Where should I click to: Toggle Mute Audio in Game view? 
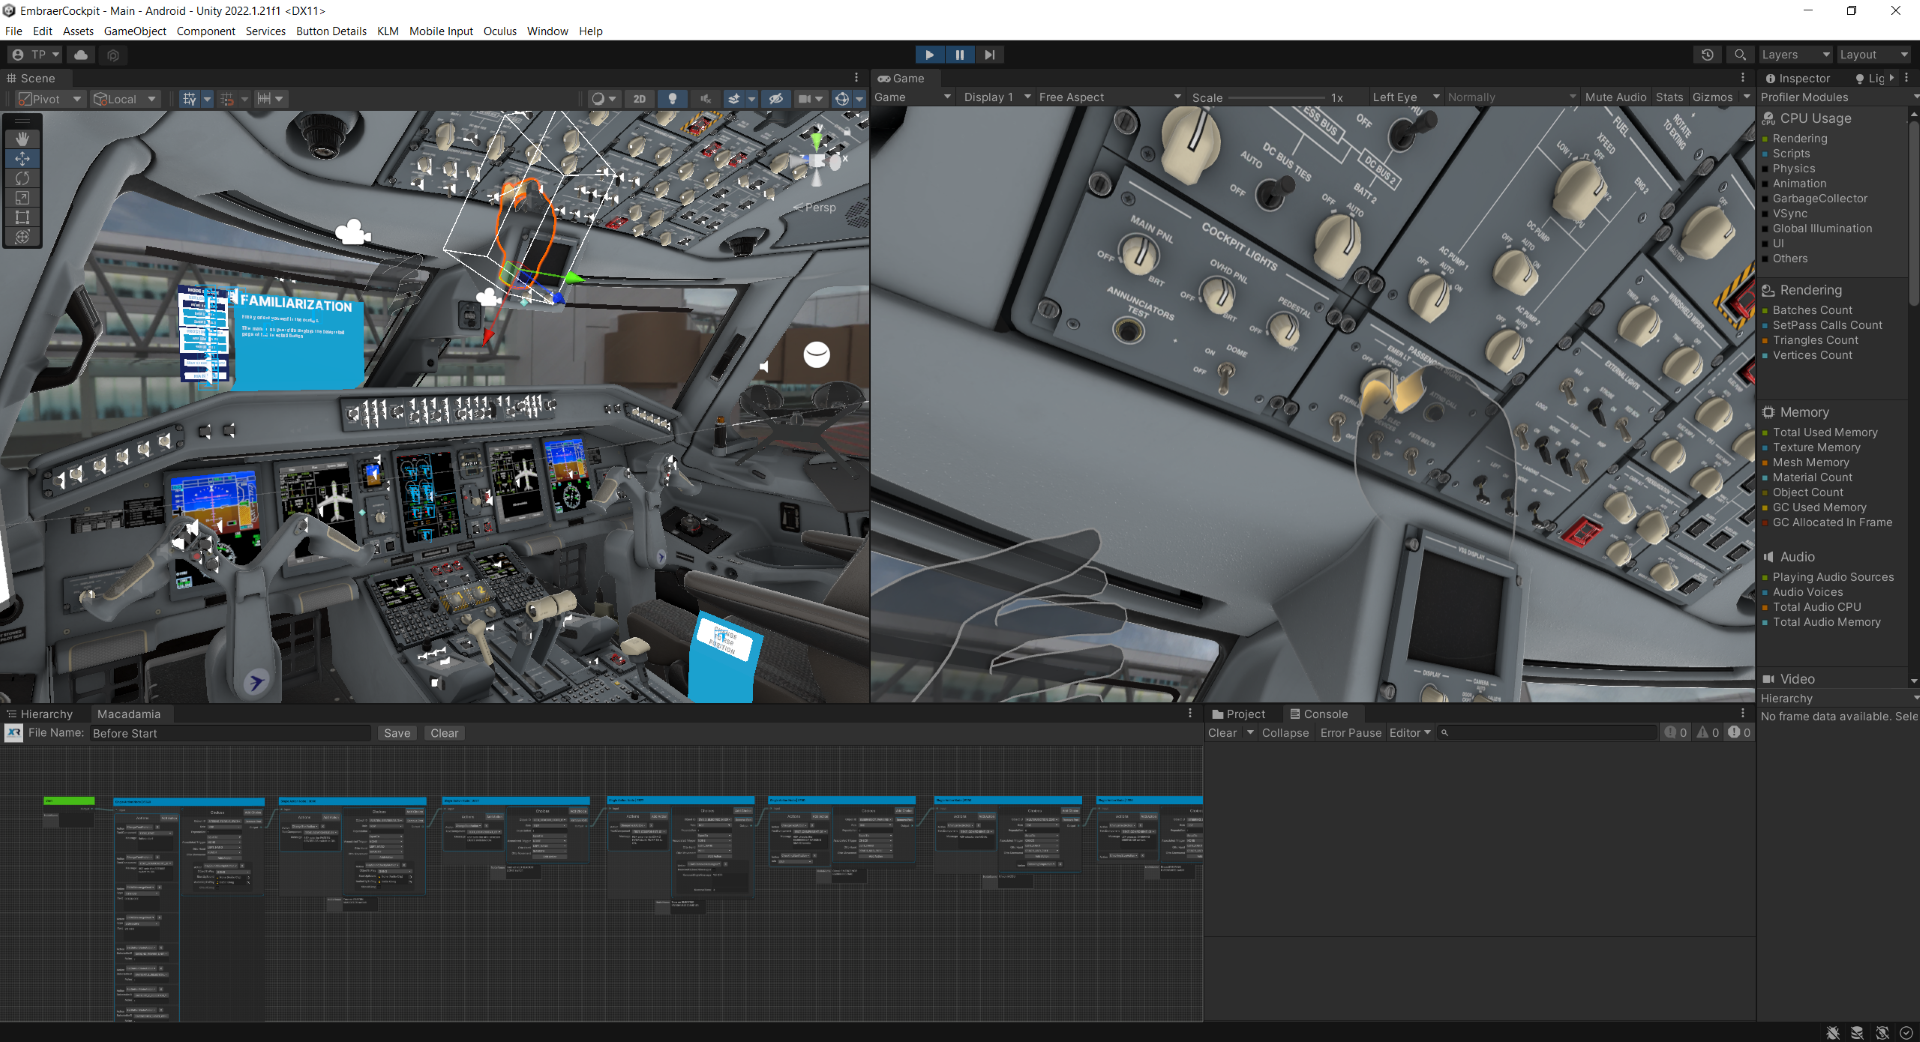[x=1615, y=98]
